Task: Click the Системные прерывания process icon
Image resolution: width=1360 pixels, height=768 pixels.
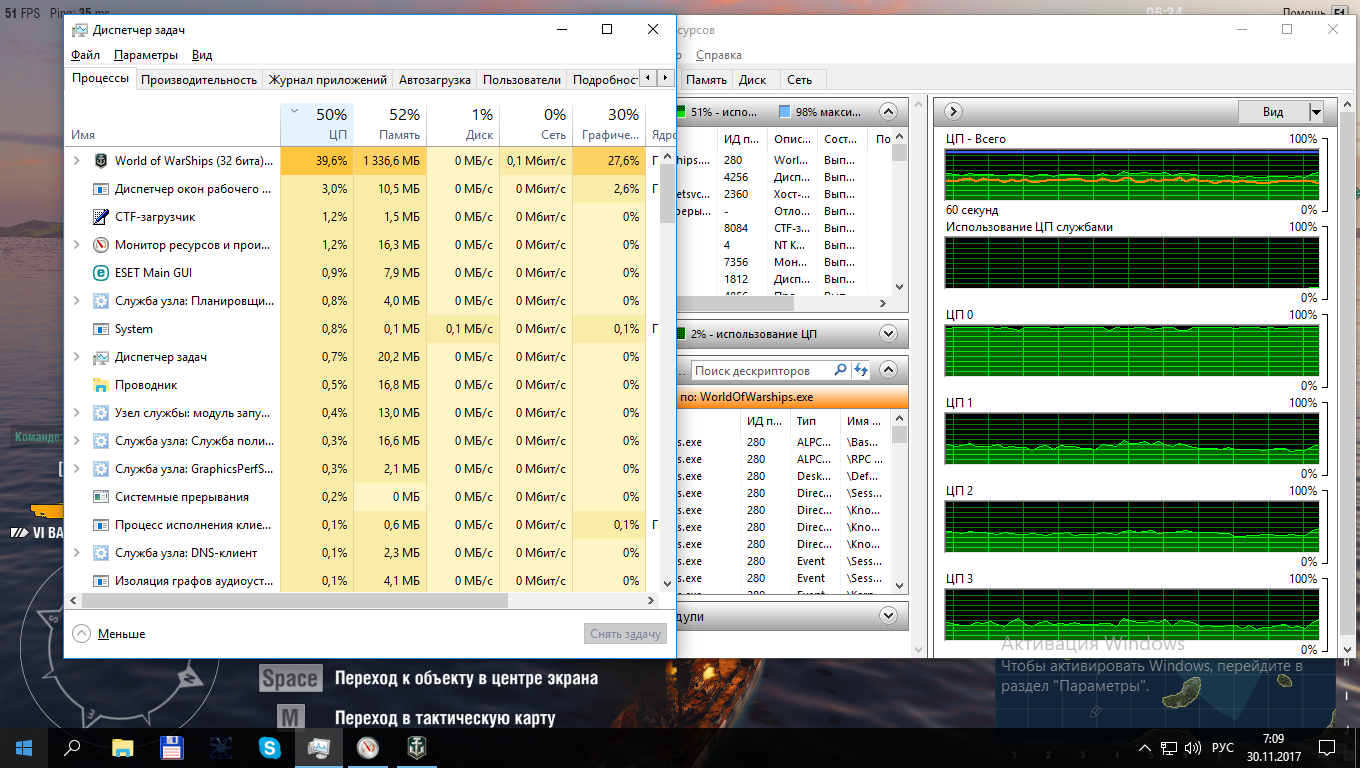Action: (x=100, y=497)
